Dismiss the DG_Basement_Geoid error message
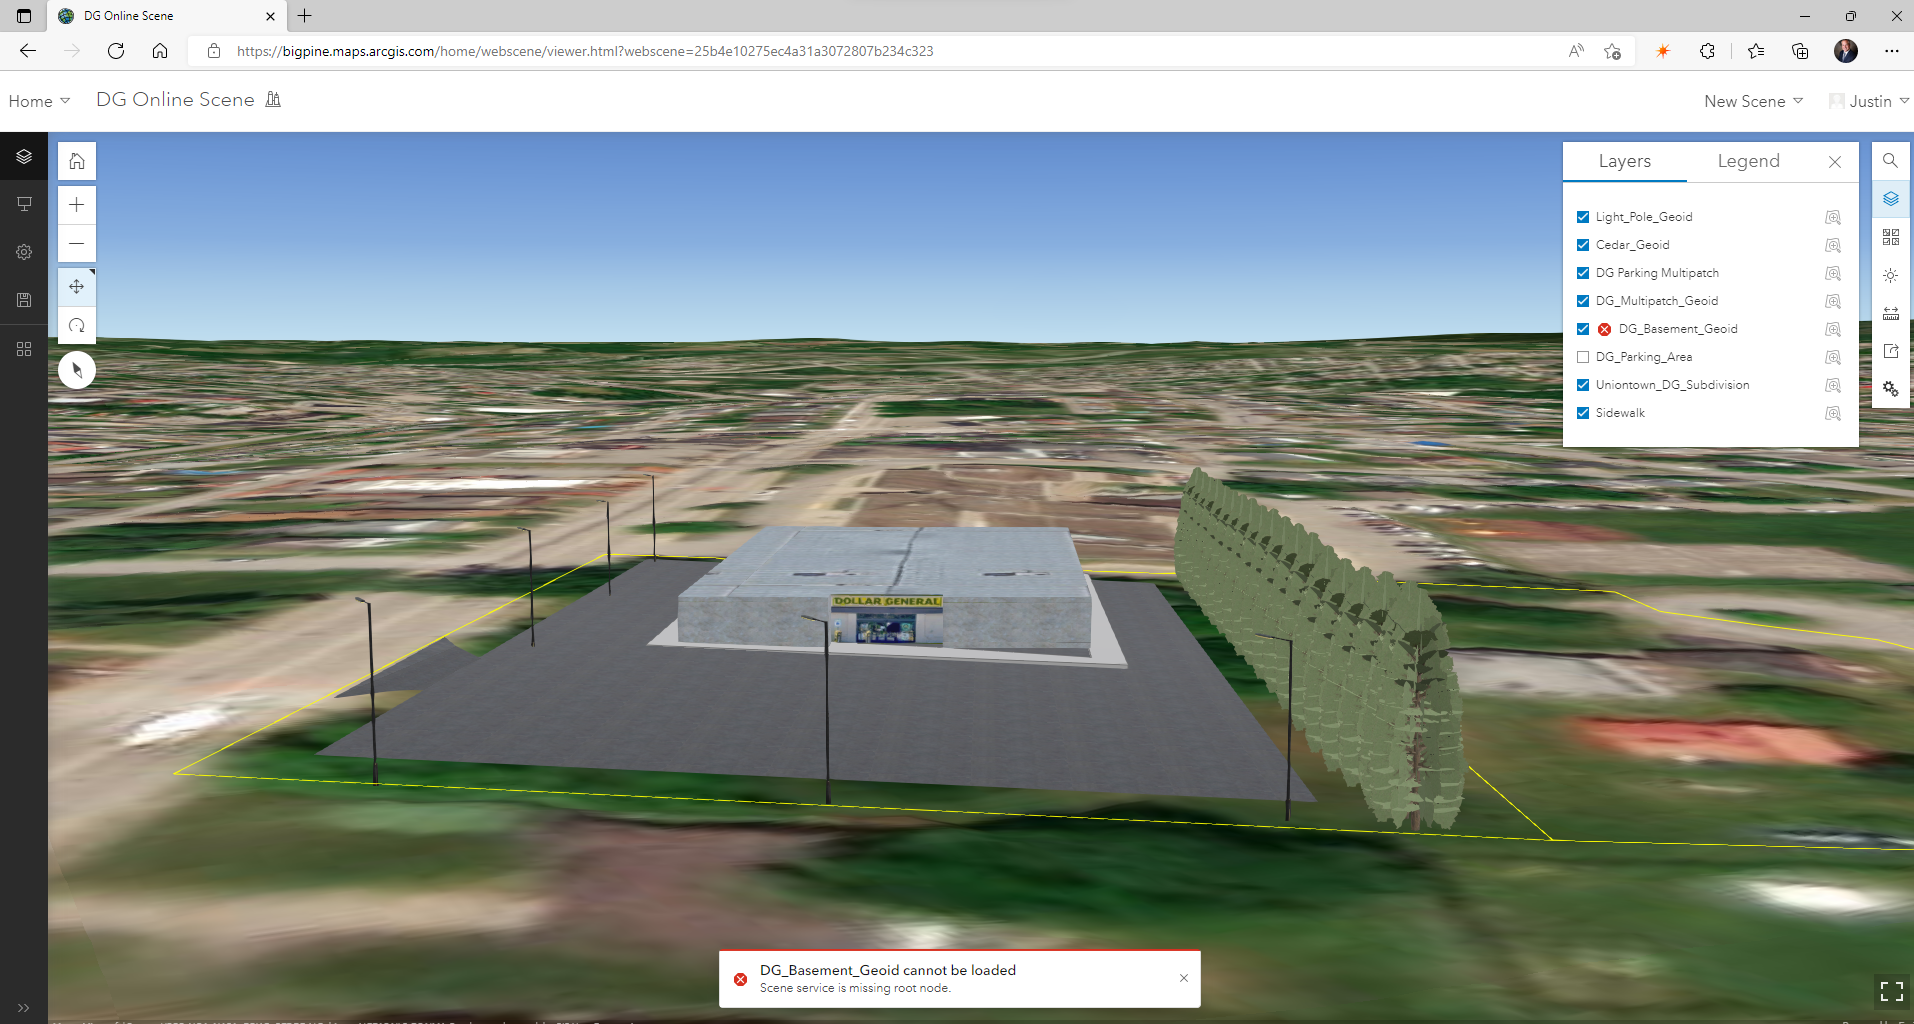Viewport: 1914px width, 1024px height. coord(1184,977)
